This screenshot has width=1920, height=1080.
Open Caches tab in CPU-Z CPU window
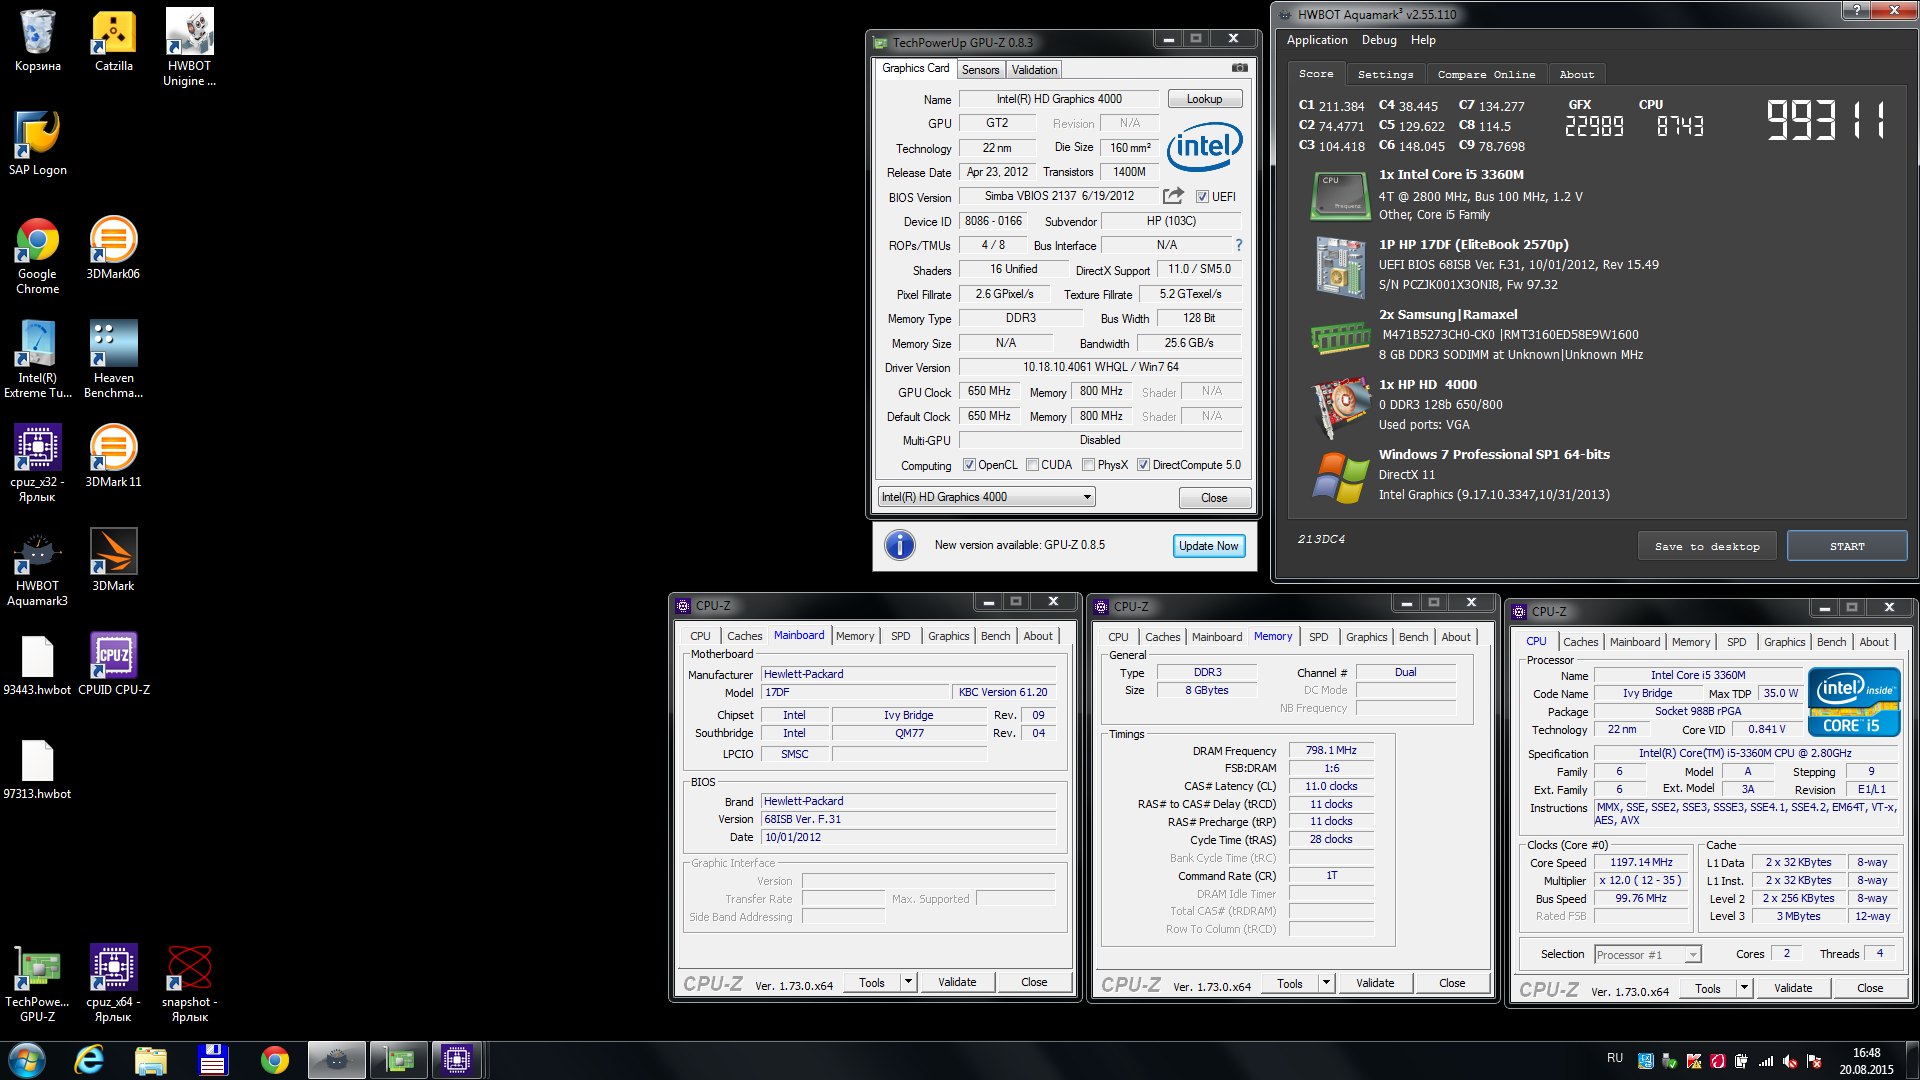1580,642
